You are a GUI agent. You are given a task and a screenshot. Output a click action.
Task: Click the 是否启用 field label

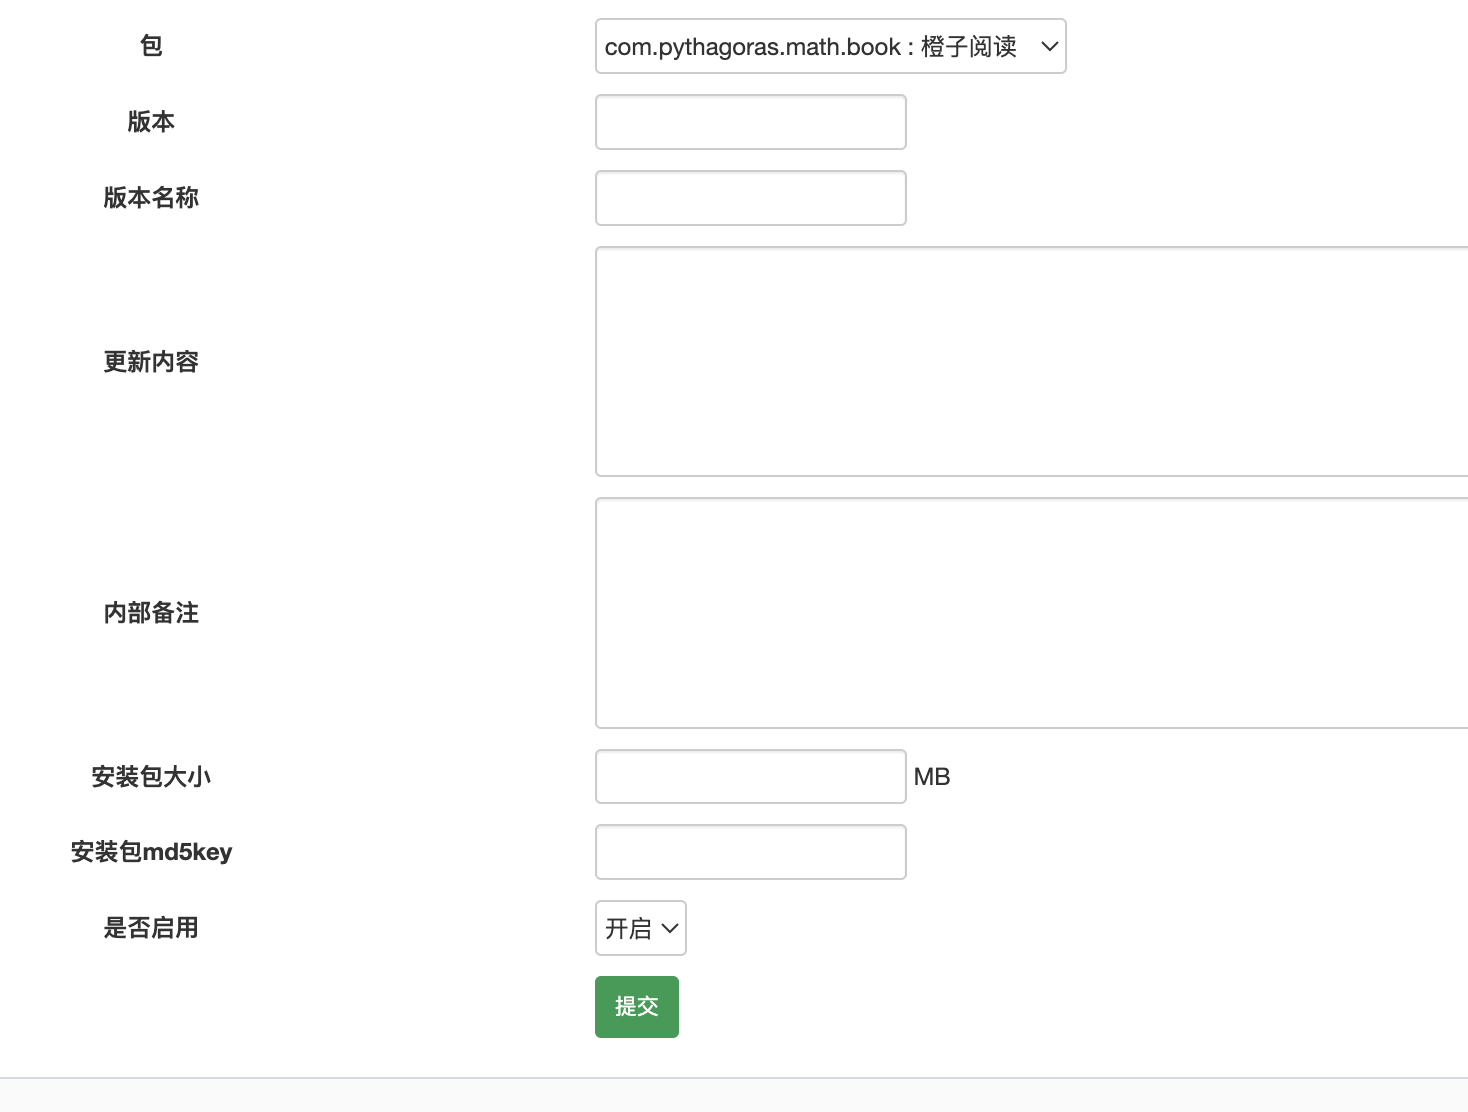(151, 928)
